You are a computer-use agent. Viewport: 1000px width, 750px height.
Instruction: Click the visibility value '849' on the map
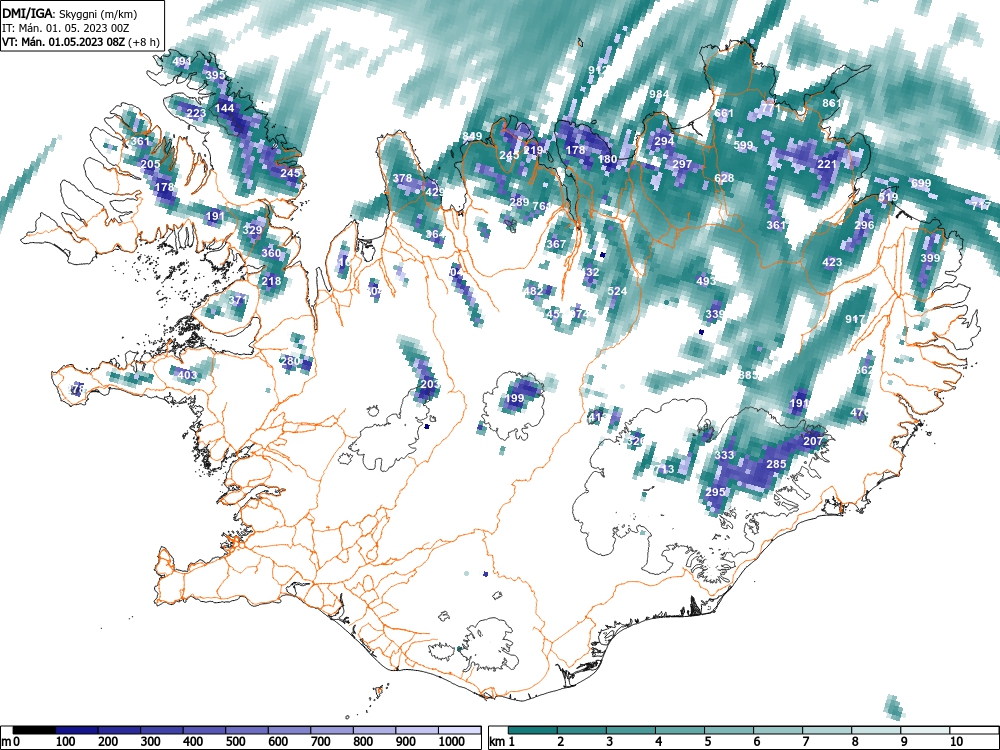[473, 136]
